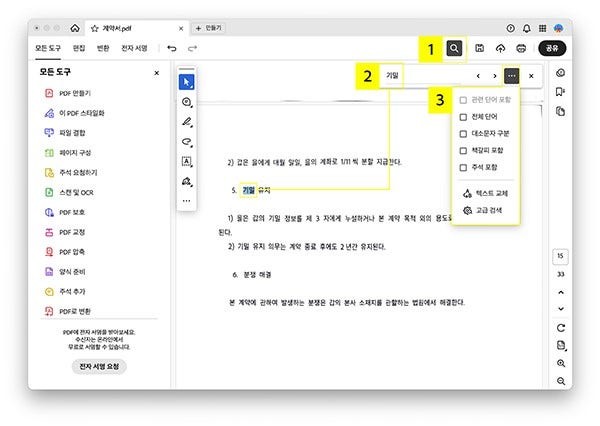The image size is (600, 426).
Task: Open the help icon in title bar
Action: point(510,28)
